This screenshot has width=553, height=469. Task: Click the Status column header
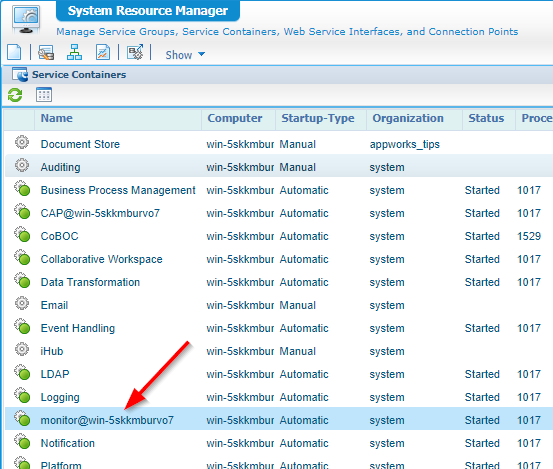pyautogui.click(x=486, y=118)
